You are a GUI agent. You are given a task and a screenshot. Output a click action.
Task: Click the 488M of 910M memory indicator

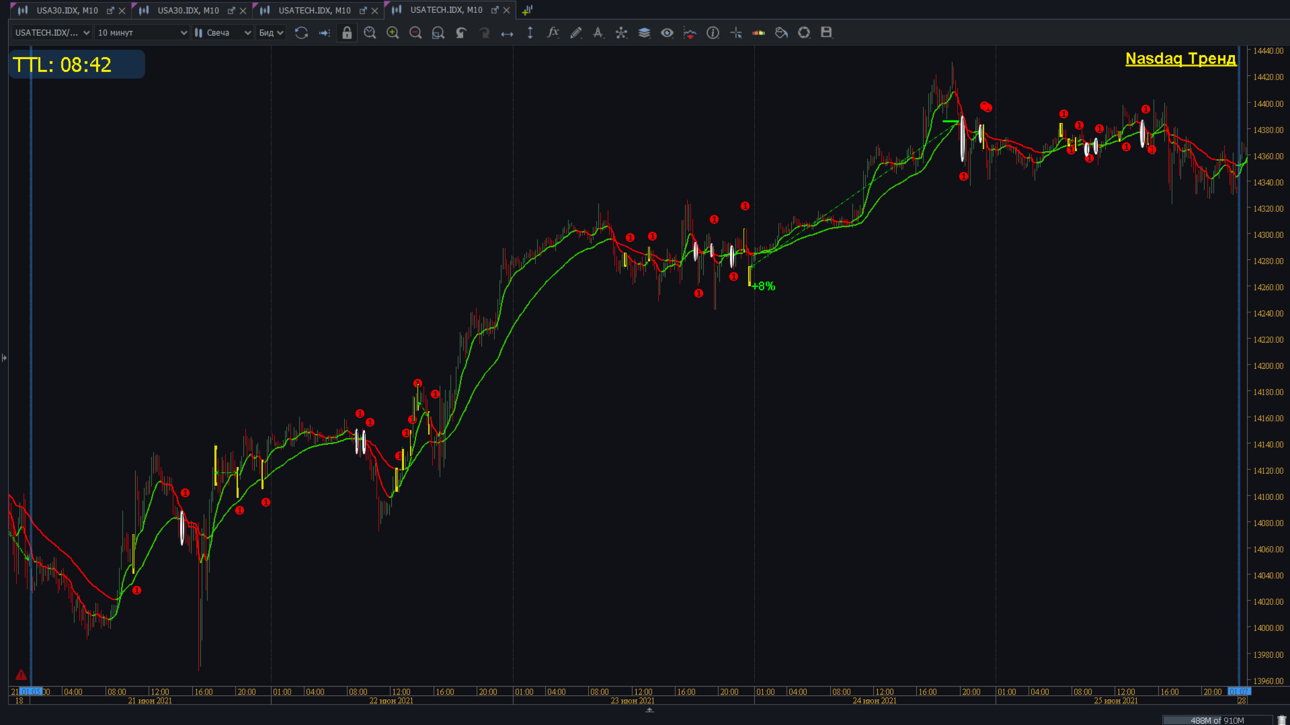(x=1217, y=720)
